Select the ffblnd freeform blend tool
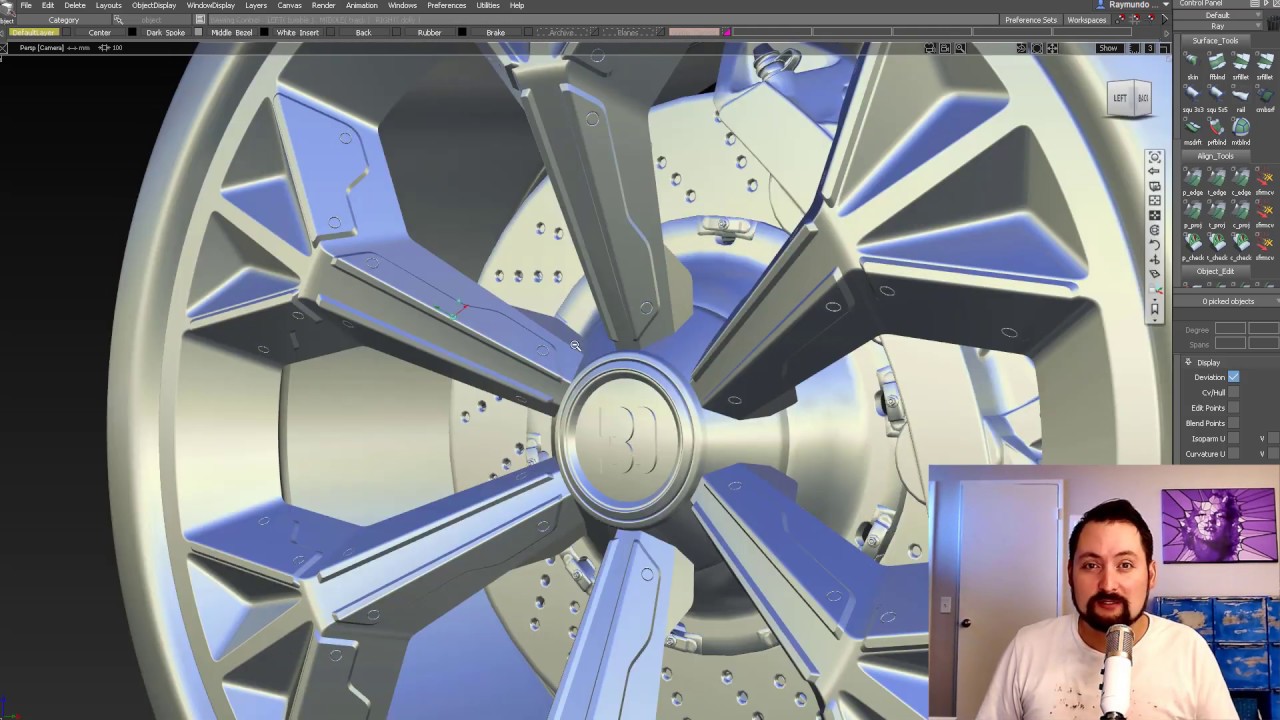 [x=1217, y=65]
